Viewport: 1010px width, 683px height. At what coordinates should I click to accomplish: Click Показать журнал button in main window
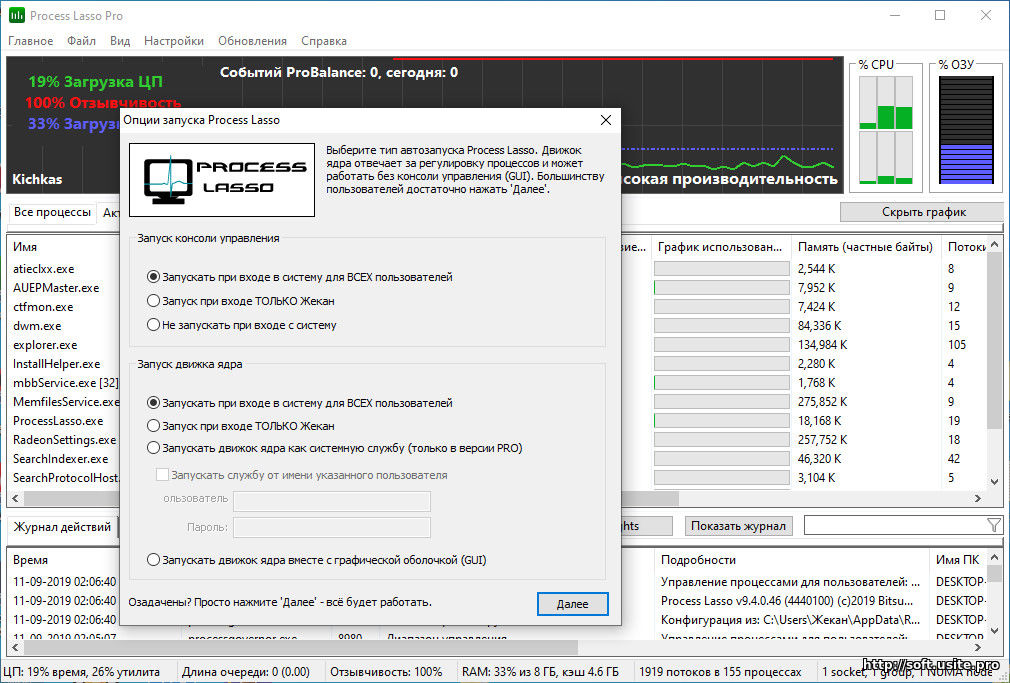(x=738, y=526)
